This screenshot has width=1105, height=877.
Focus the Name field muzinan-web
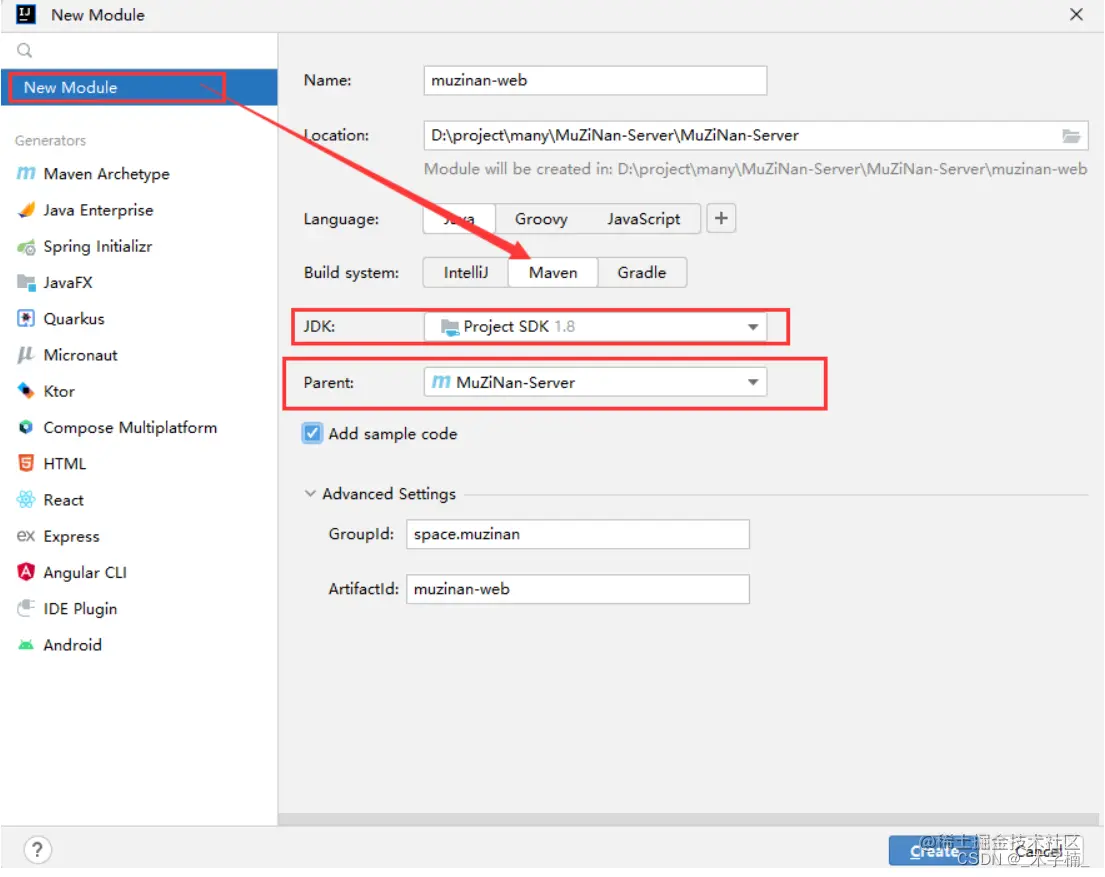pos(595,80)
